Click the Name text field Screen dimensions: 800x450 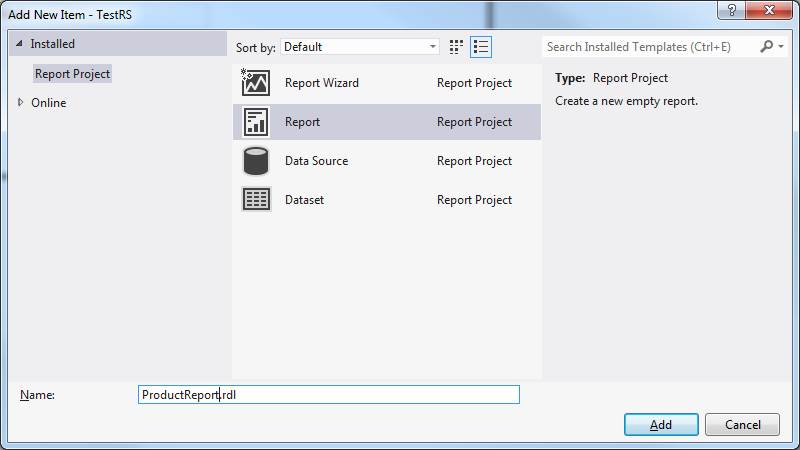tap(330, 395)
